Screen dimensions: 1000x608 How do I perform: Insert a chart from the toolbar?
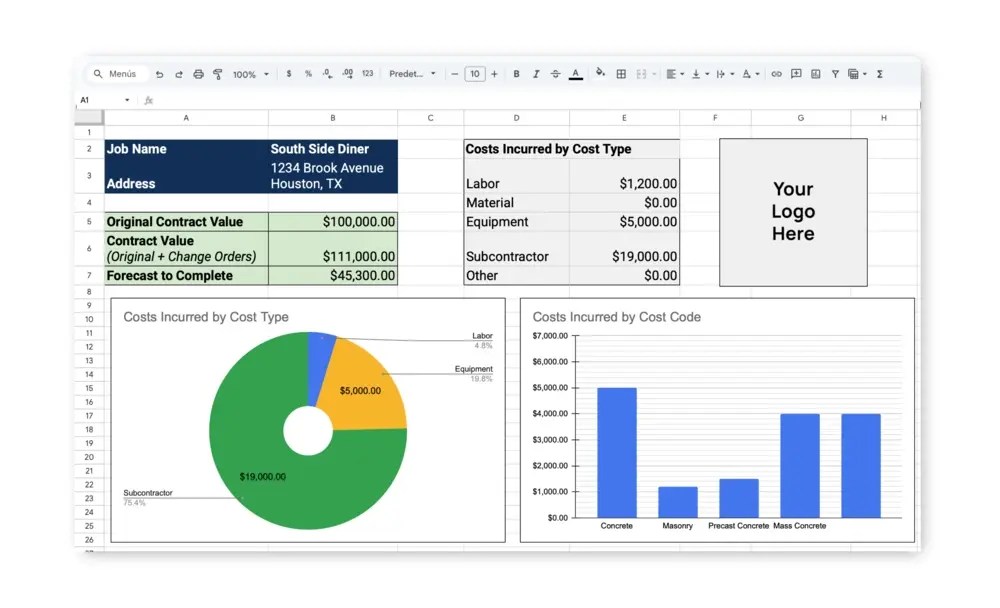coord(815,74)
